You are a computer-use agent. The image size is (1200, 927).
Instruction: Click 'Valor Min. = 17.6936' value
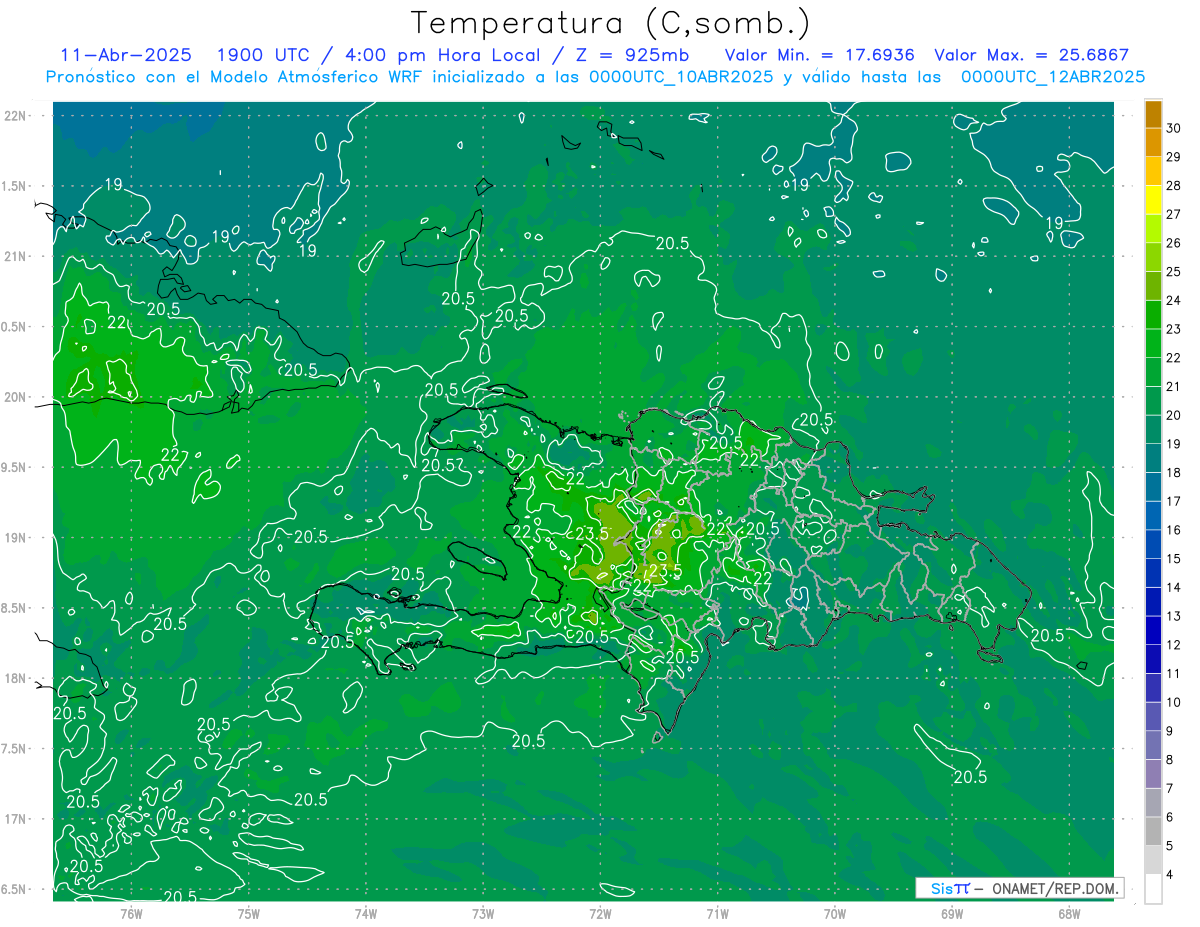(x=819, y=55)
